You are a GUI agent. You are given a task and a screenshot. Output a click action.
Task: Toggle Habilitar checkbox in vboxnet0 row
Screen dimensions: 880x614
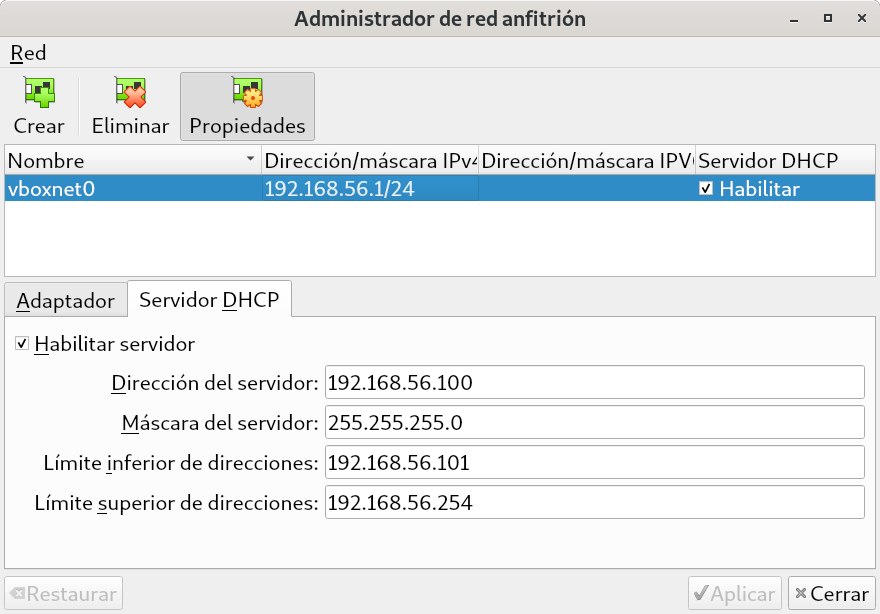[706, 188]
